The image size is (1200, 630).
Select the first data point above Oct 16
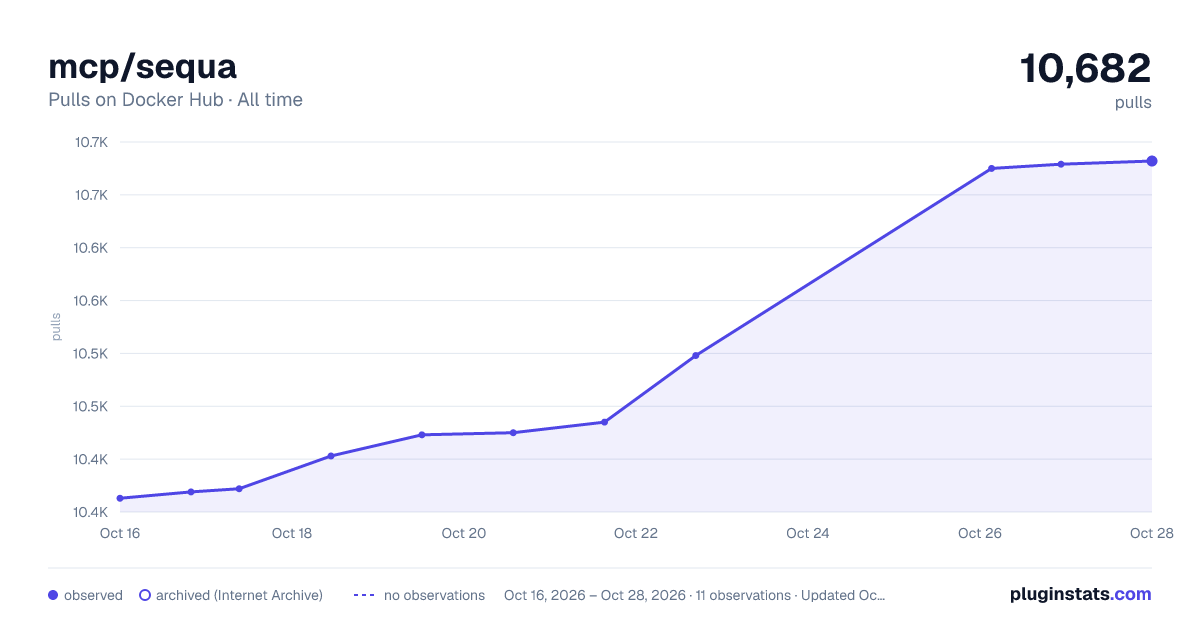[x=120, y=498]
